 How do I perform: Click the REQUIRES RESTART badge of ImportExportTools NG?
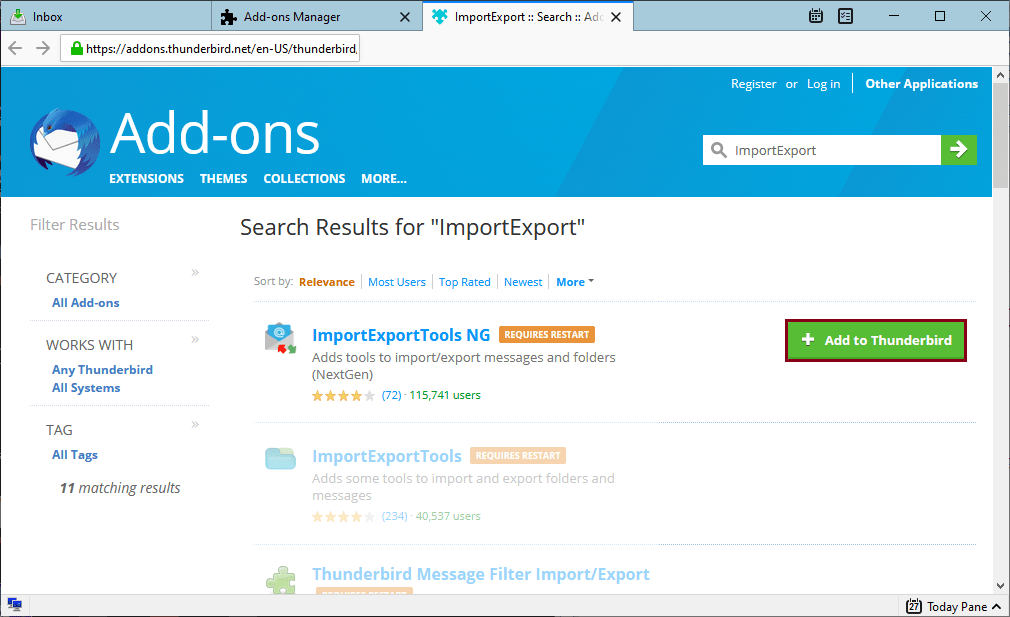[x=547, y=335]
